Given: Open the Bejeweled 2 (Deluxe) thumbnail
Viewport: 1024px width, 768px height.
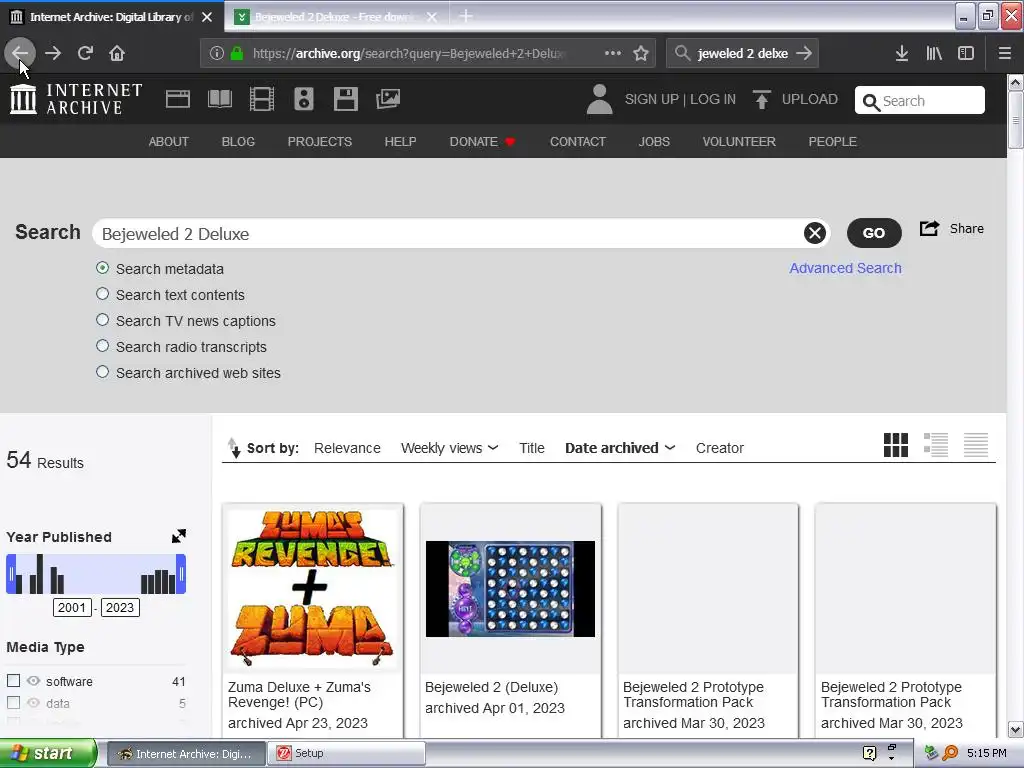Looking at the screenshot, I should point(510,588).
